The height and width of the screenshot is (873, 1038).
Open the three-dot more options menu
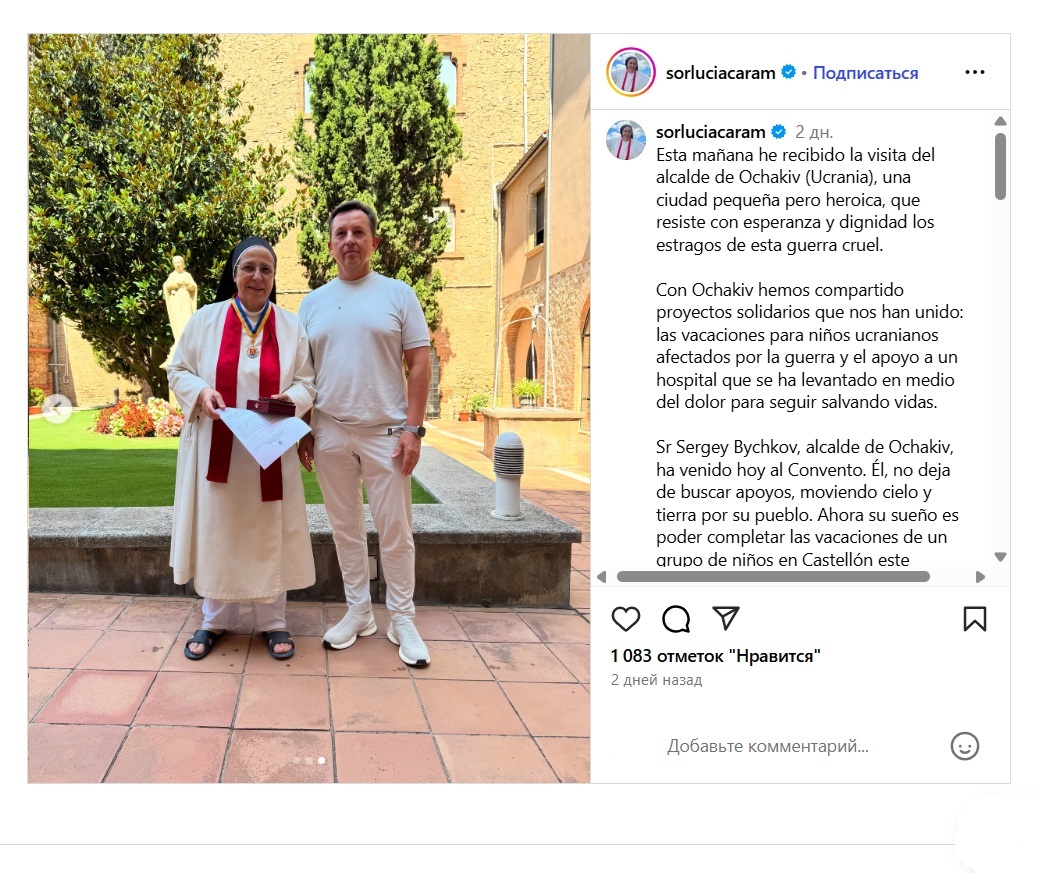tap(974, 72)
